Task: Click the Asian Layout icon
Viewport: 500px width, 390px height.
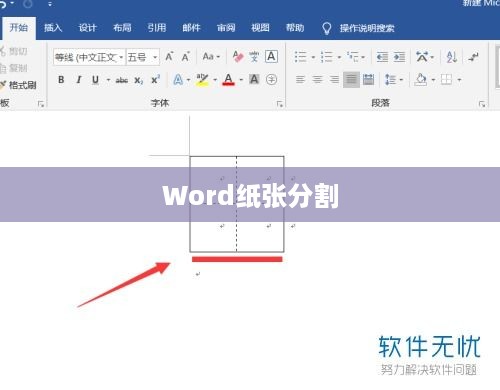Action: pos(422,57)
